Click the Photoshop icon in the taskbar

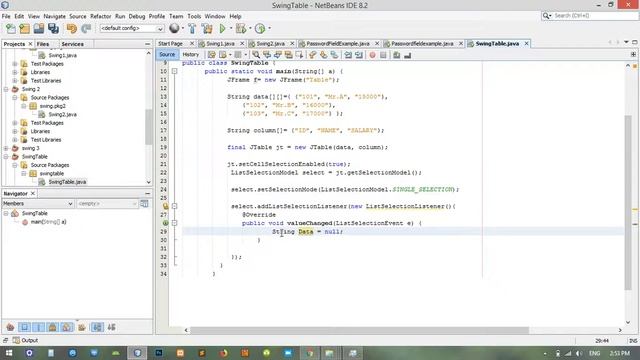coord(159,353)
